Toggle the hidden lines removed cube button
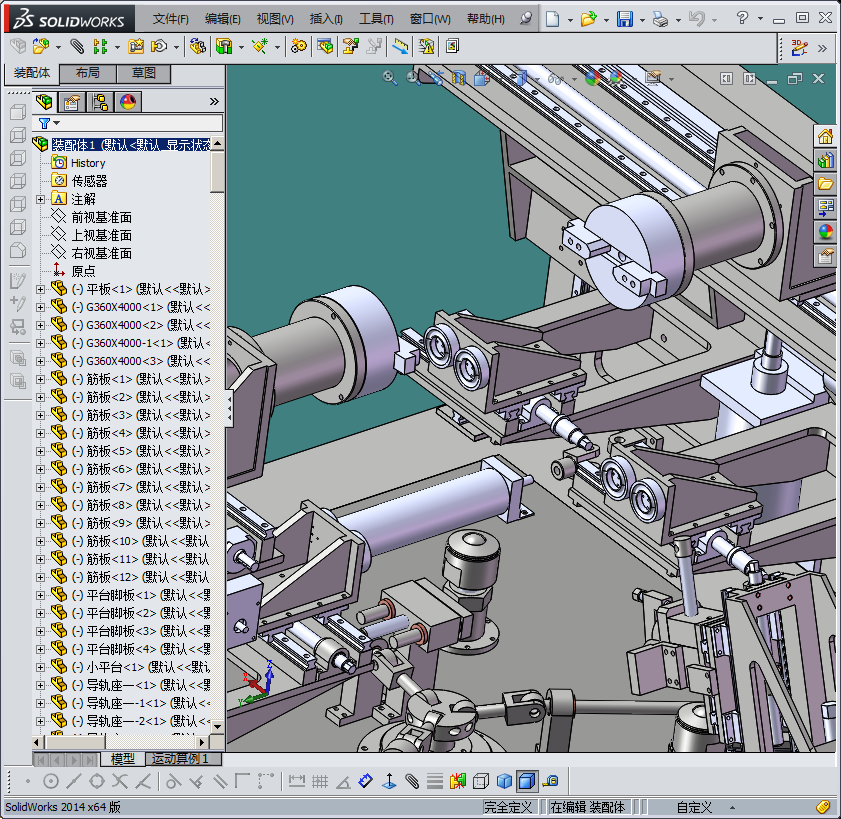Screen dimensions: 841x819 (x=481, y=781)
